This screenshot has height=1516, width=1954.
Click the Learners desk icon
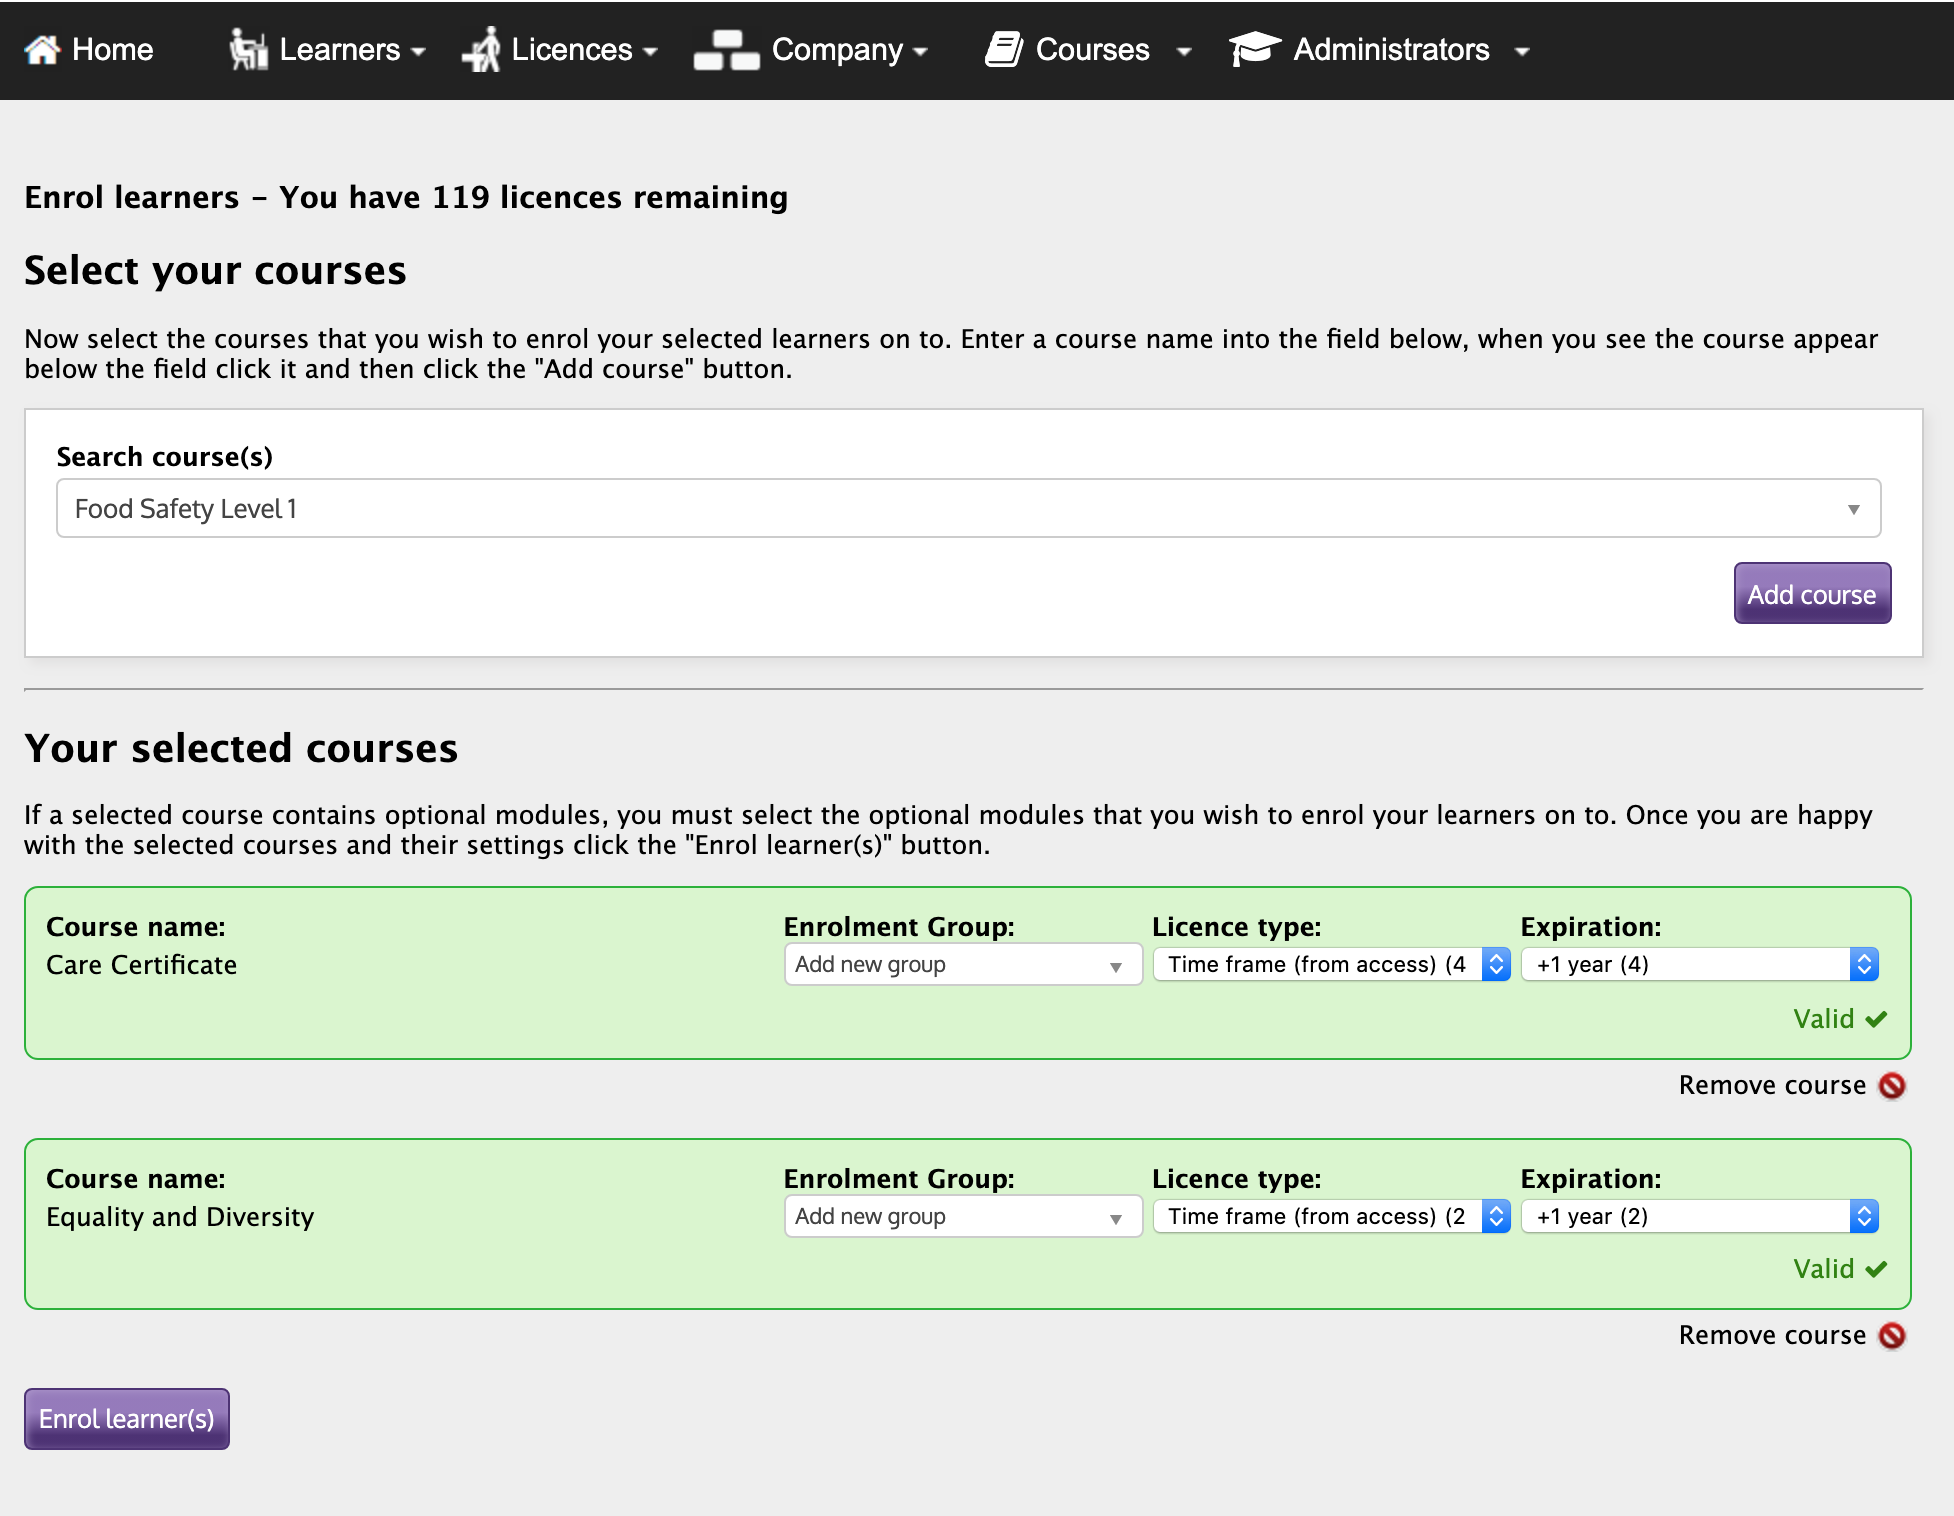248,49
